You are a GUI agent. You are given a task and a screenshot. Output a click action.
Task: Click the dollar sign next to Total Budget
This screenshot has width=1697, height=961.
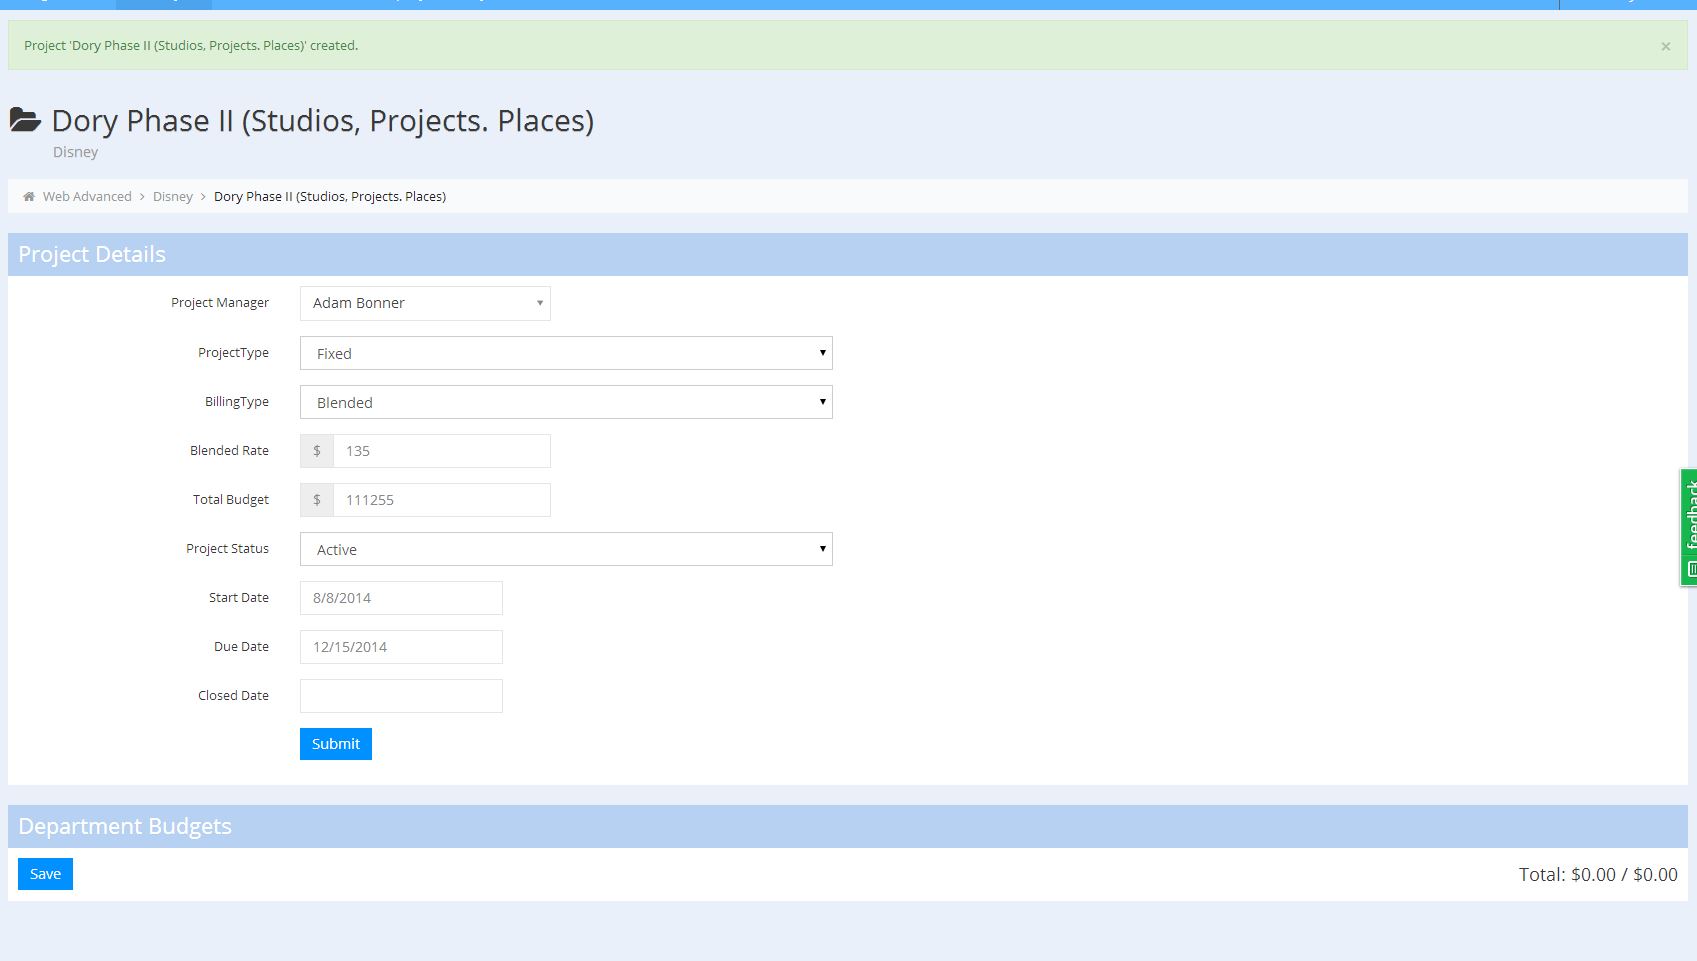(x=317, y=500)
